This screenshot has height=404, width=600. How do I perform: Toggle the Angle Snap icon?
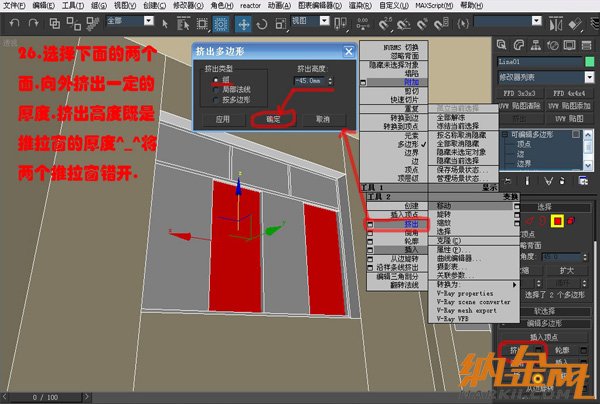[x=403, y=24]
